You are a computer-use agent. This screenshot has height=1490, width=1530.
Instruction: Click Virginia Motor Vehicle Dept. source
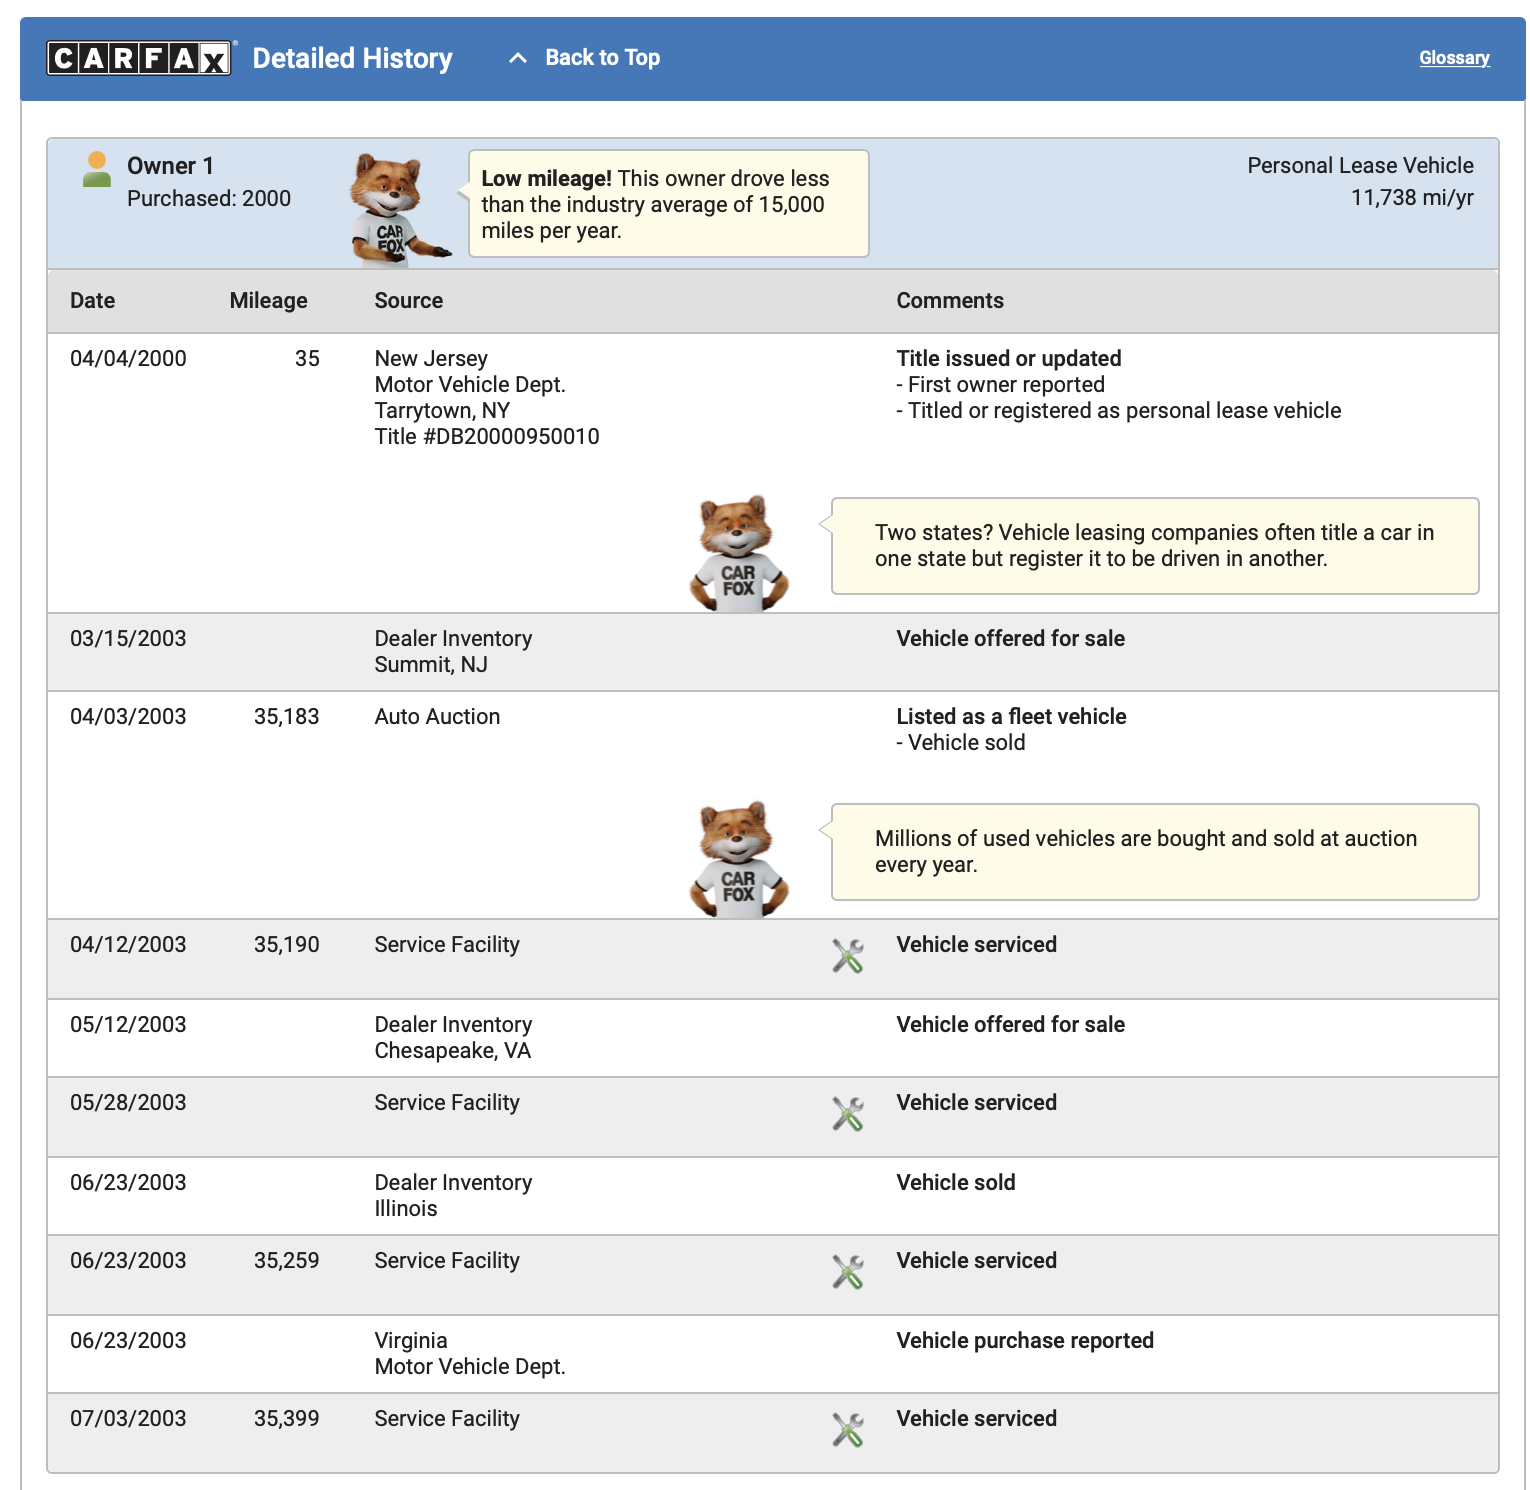click(470, 1354)
